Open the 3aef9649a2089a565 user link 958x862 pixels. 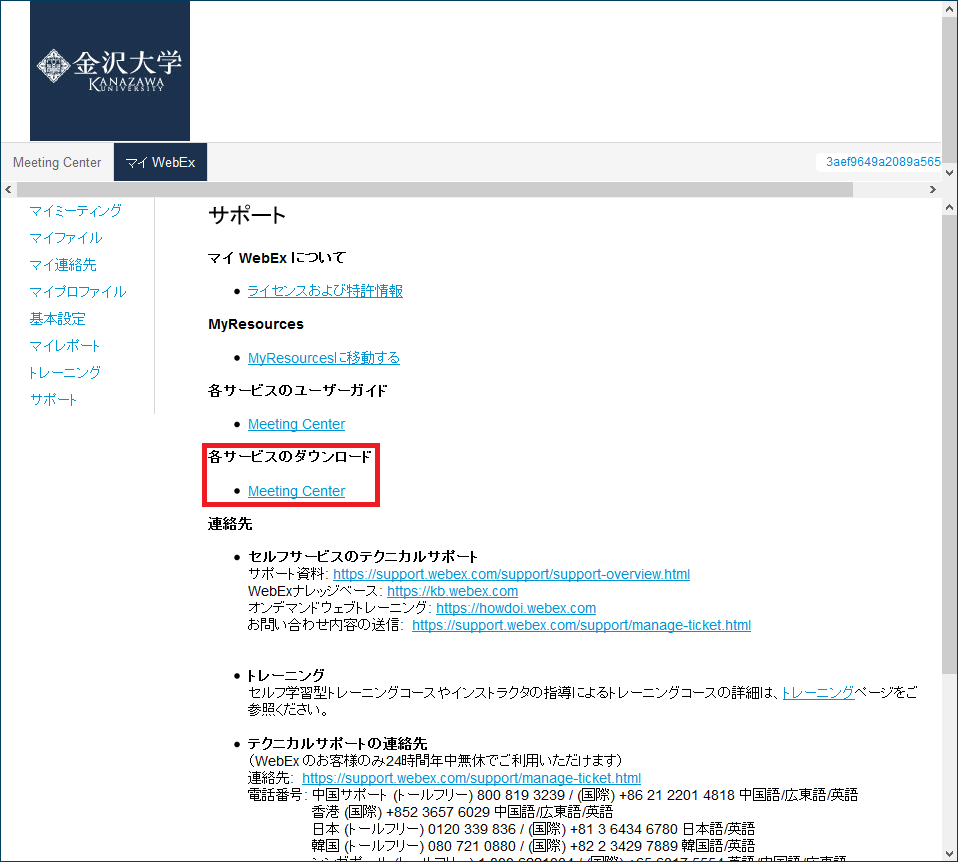[883, 162]
